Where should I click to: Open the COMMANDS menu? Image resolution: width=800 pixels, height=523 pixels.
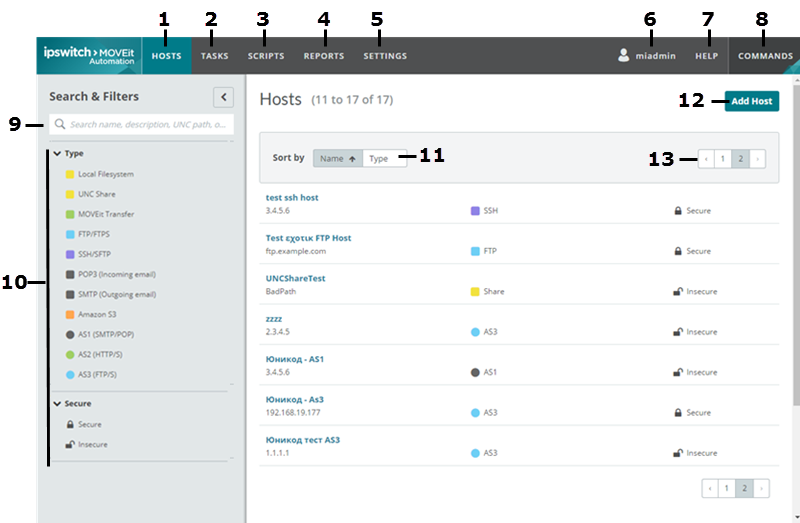tap(765, 56)
